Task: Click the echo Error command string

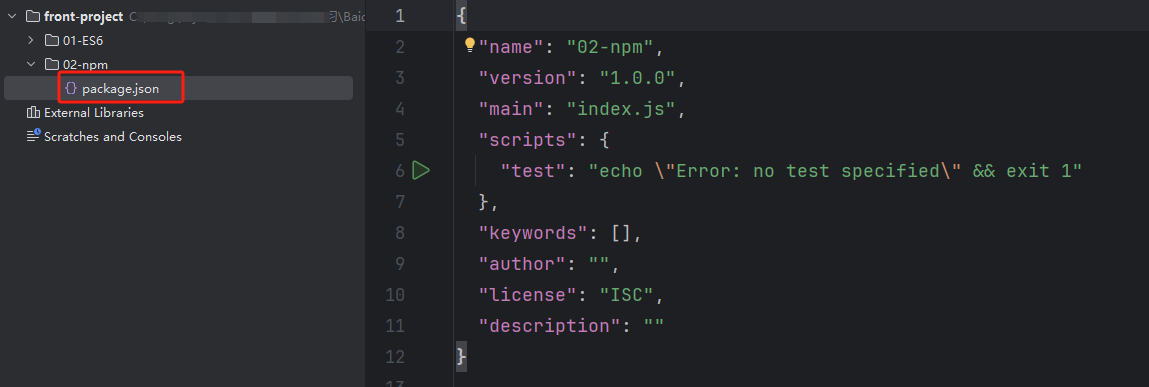Action: [x=835, y=171]
